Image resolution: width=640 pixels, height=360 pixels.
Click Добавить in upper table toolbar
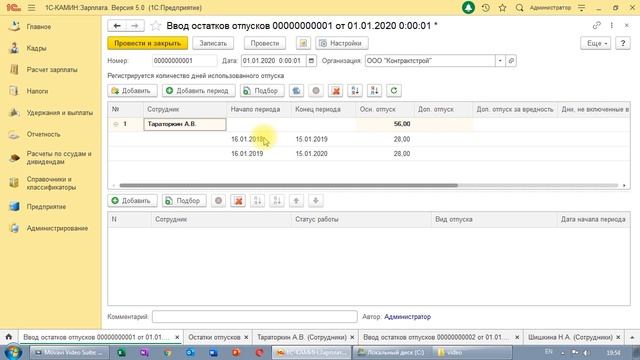[x=132, y=91]
